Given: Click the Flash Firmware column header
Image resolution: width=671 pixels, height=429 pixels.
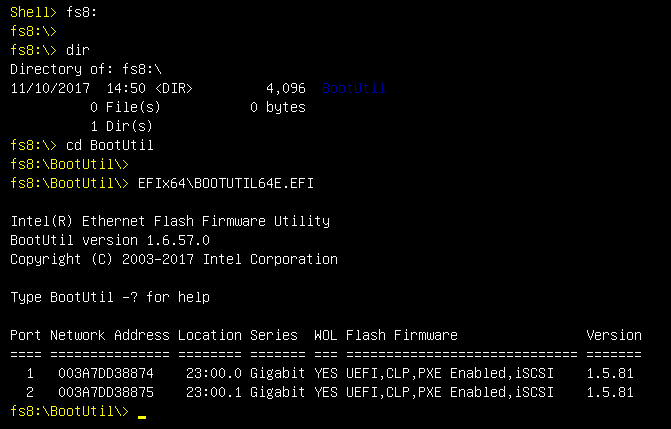Looking at the screenshot, I should click(402, 335).
